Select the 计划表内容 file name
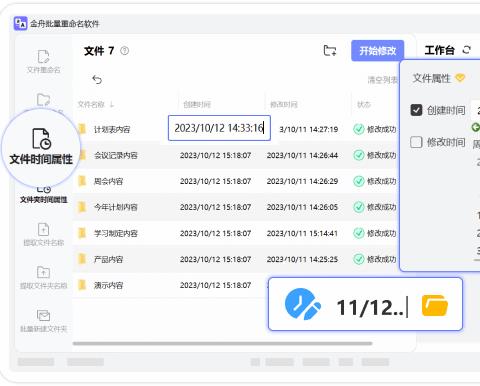The height and width of the screenshot is (386, 480). point(112,129)
